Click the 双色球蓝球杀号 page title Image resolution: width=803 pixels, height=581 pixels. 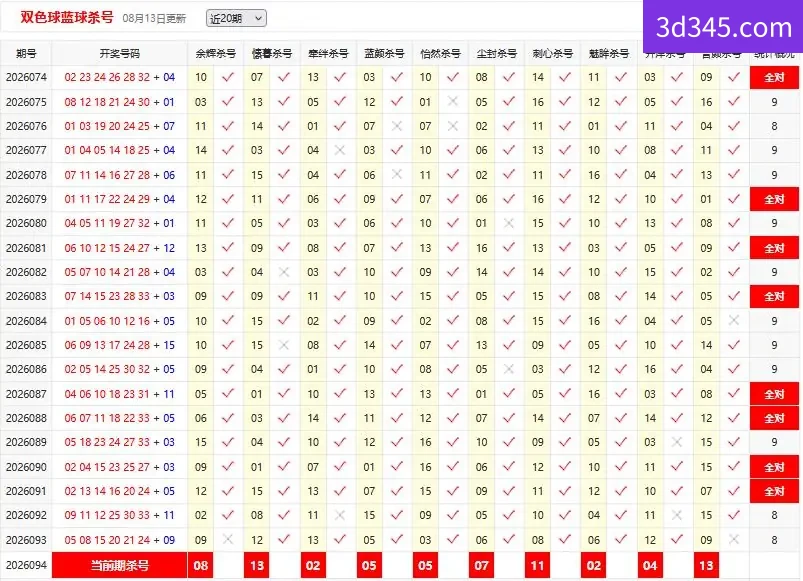click(67, 17)
